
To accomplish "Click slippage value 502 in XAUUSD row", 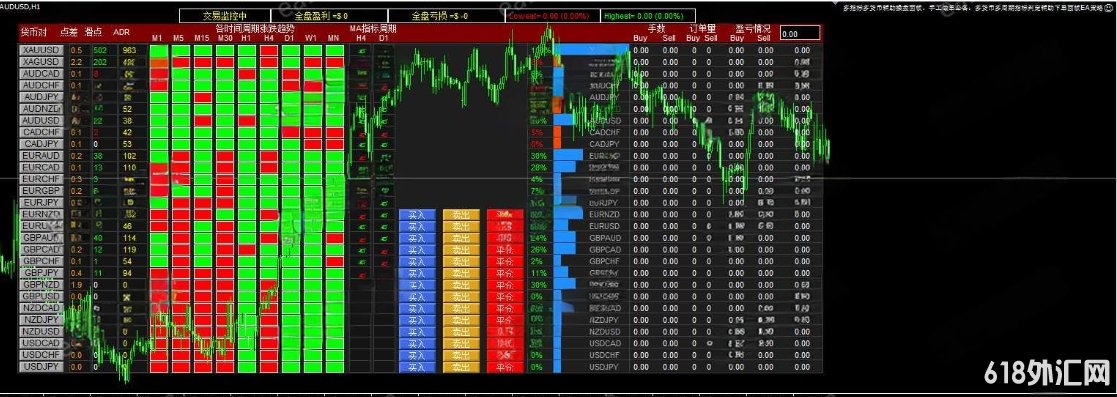I will point(100,51).
